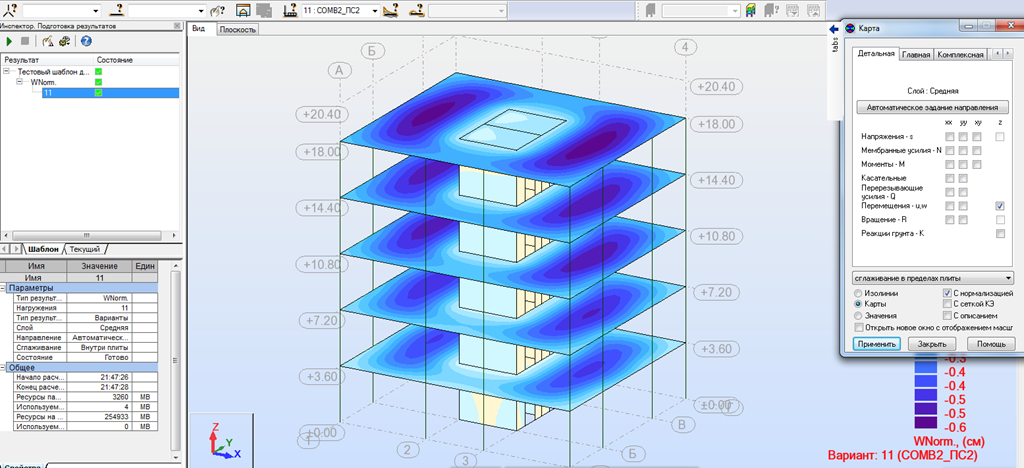Viewport: 1024px width, 468px height.
Task: Click the load diagram icon before COMB2_ПС2 dropdown
Action: [x=290, y=10]
